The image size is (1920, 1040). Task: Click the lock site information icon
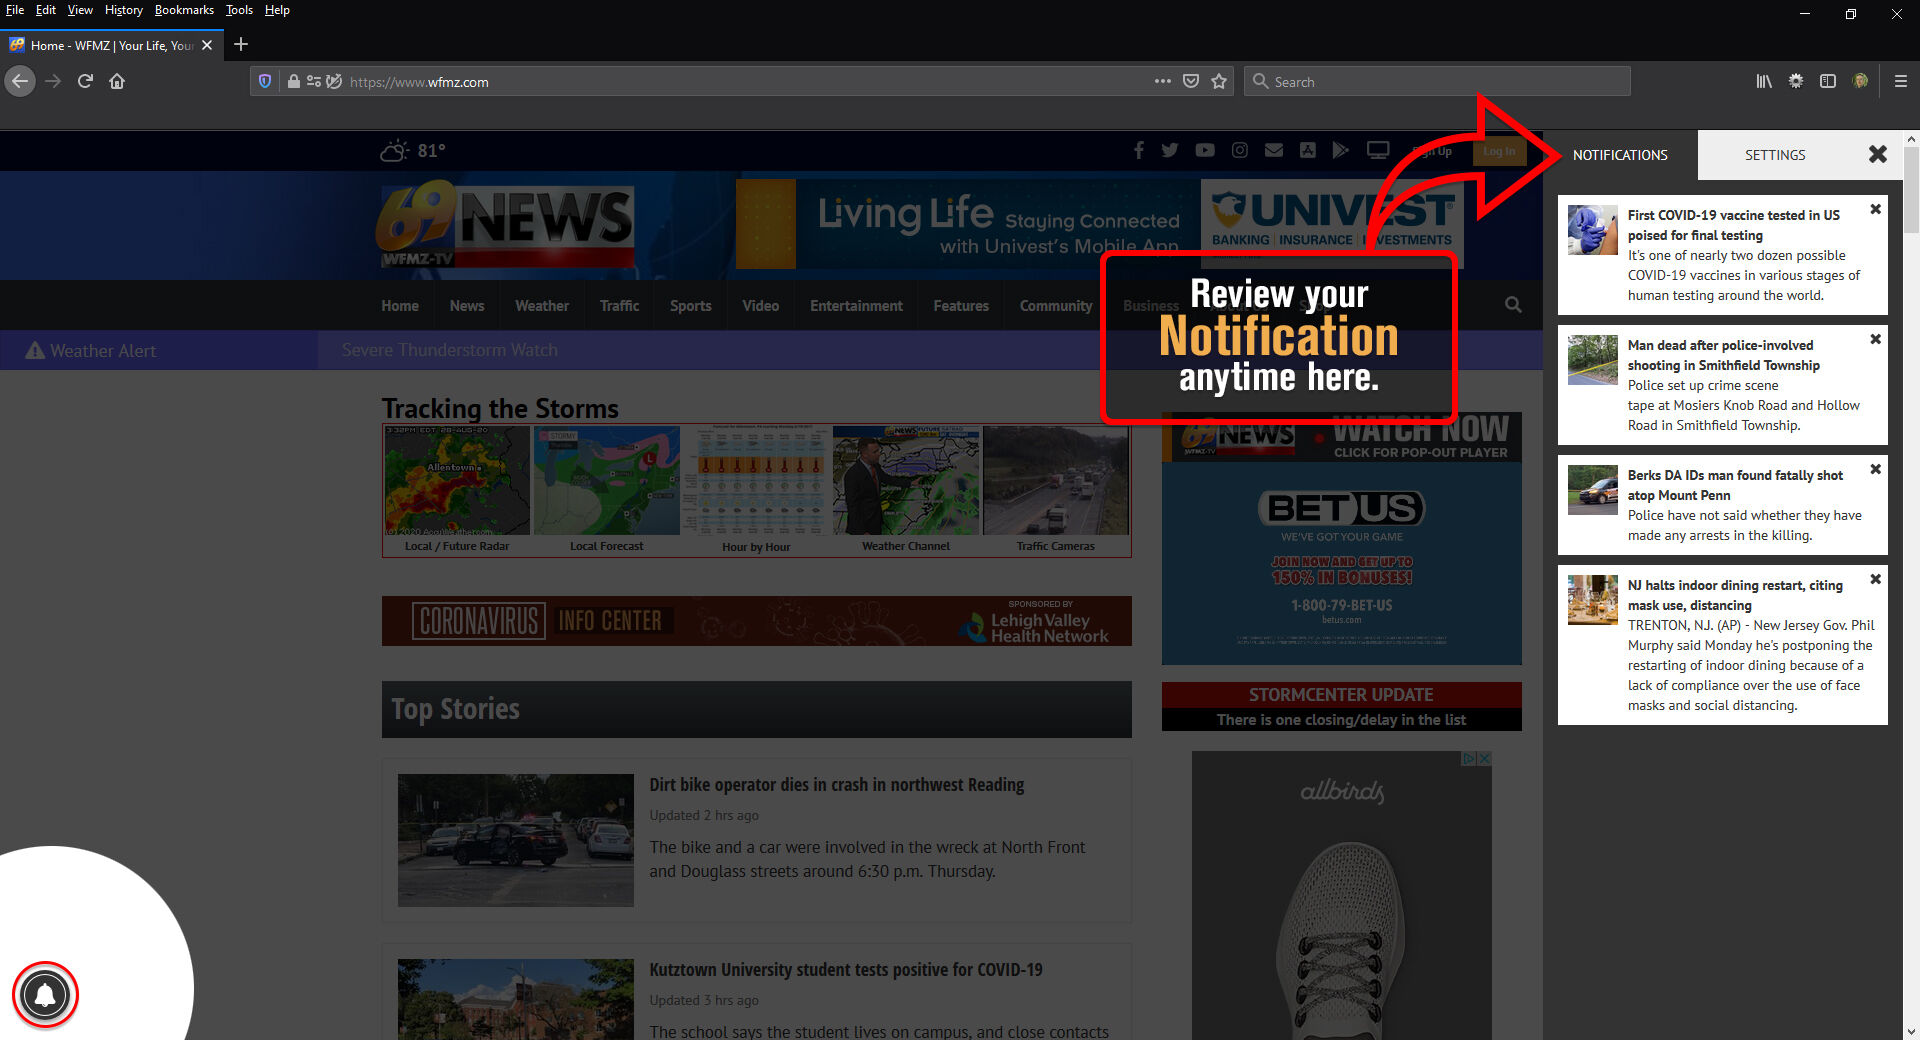[x=293, y=81]
